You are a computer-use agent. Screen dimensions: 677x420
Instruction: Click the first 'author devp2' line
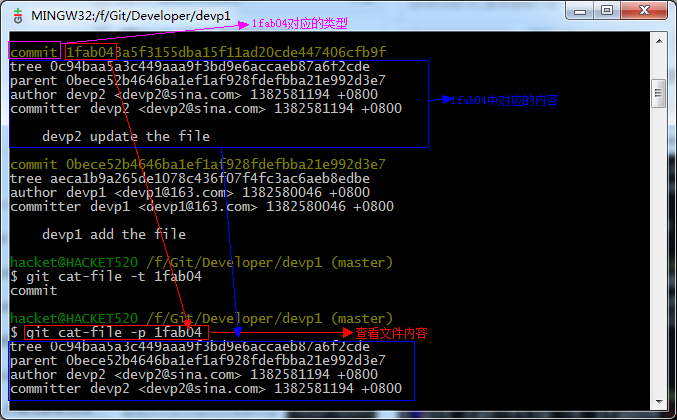pyautogui.click(x=194, y=95)
